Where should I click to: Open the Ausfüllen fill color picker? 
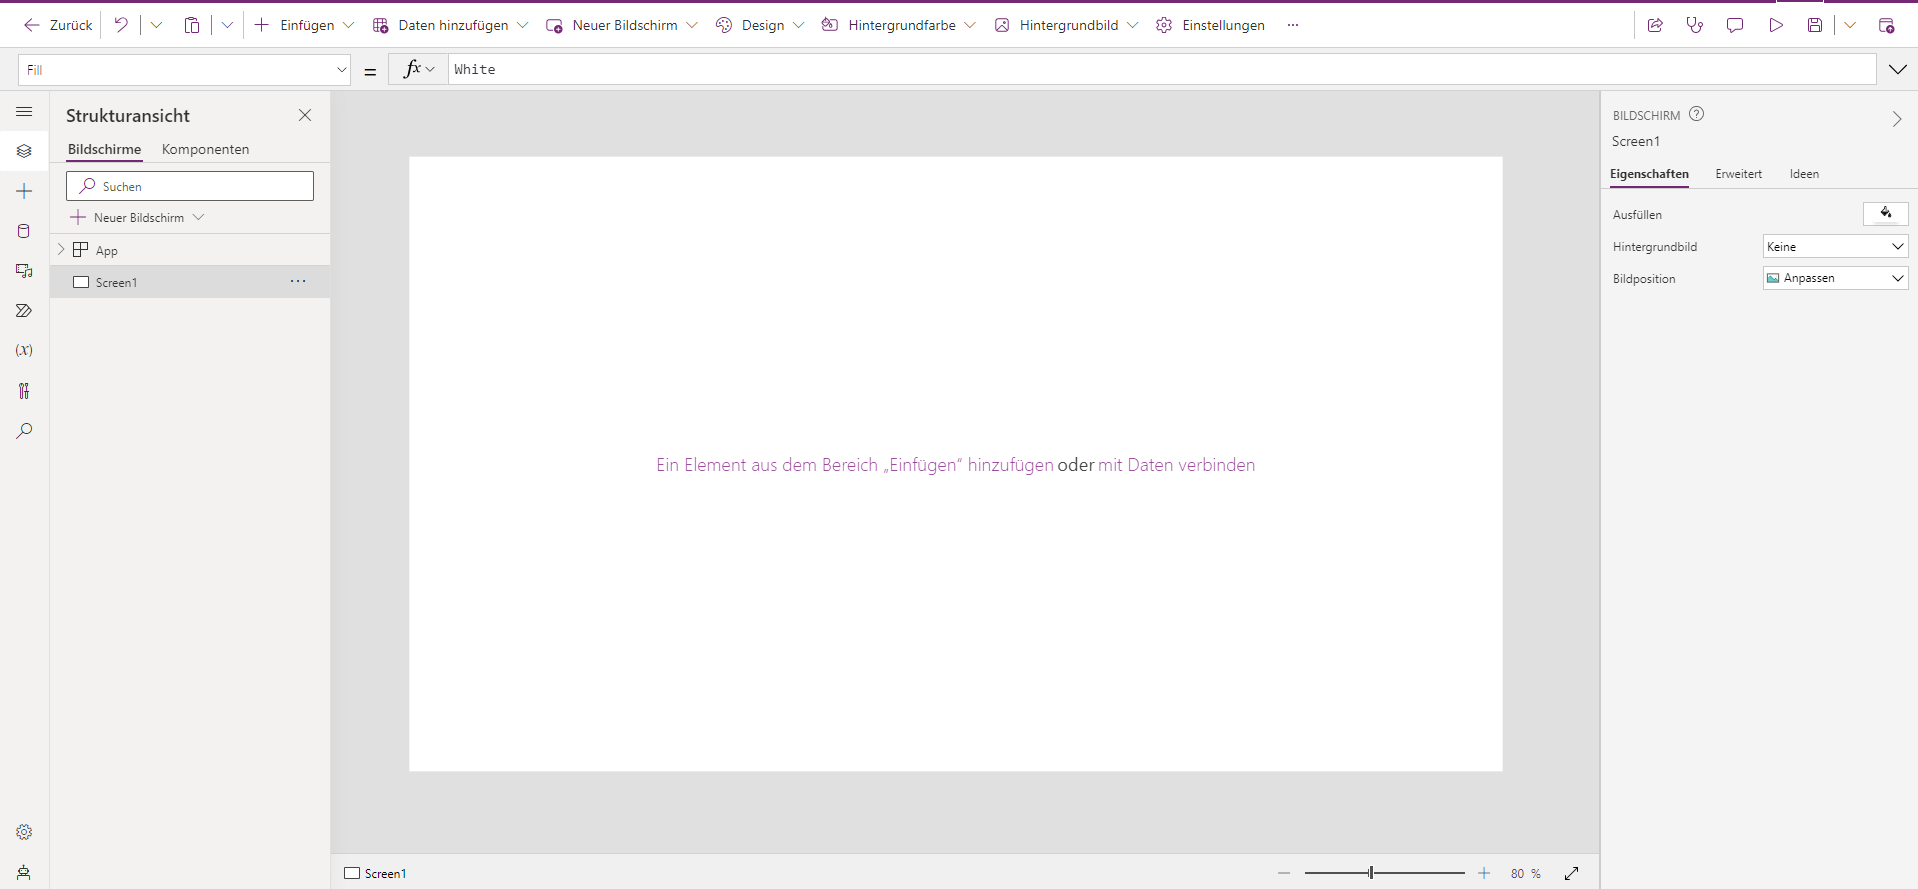[x=1886, y=214]
